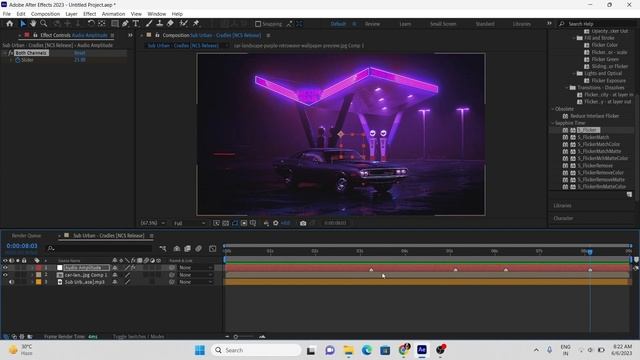Open the File menu
The image size is (640, 360).
[x=7, y=14]
